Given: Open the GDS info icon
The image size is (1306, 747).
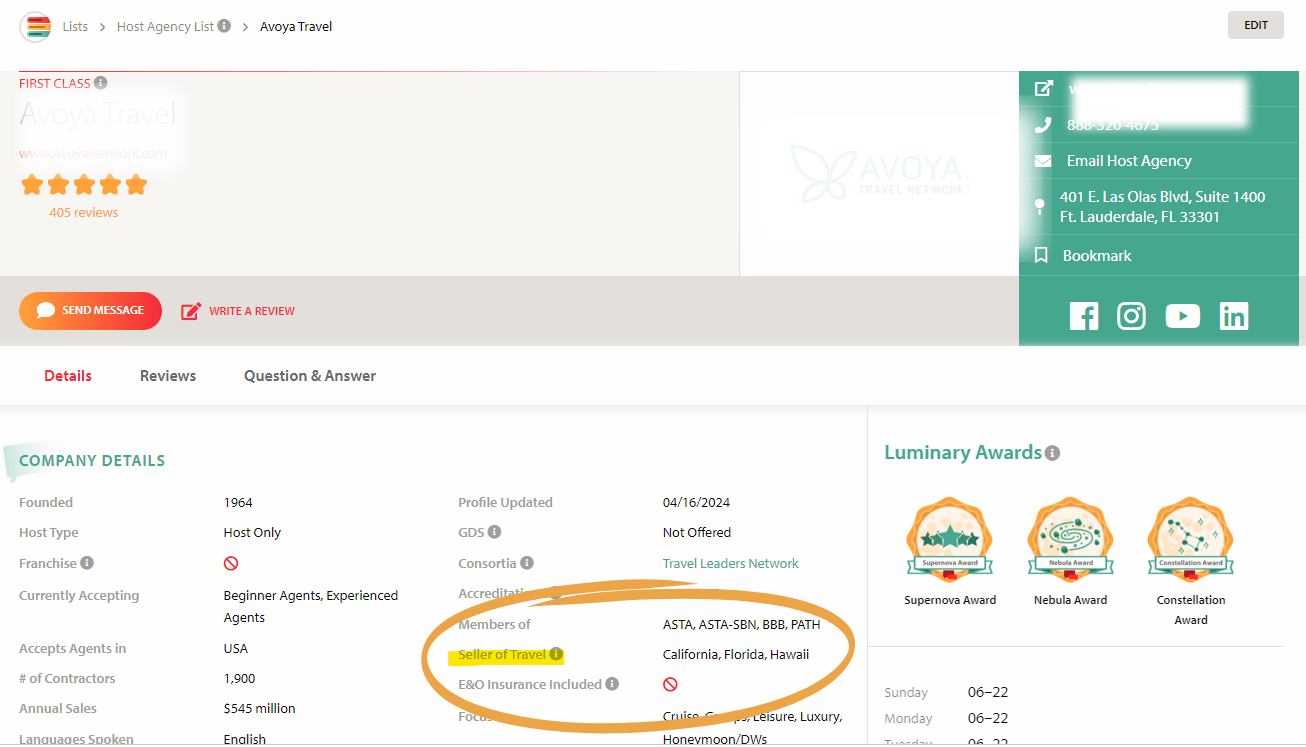Looking at the screenshot, I should click(x=494, y=532).
